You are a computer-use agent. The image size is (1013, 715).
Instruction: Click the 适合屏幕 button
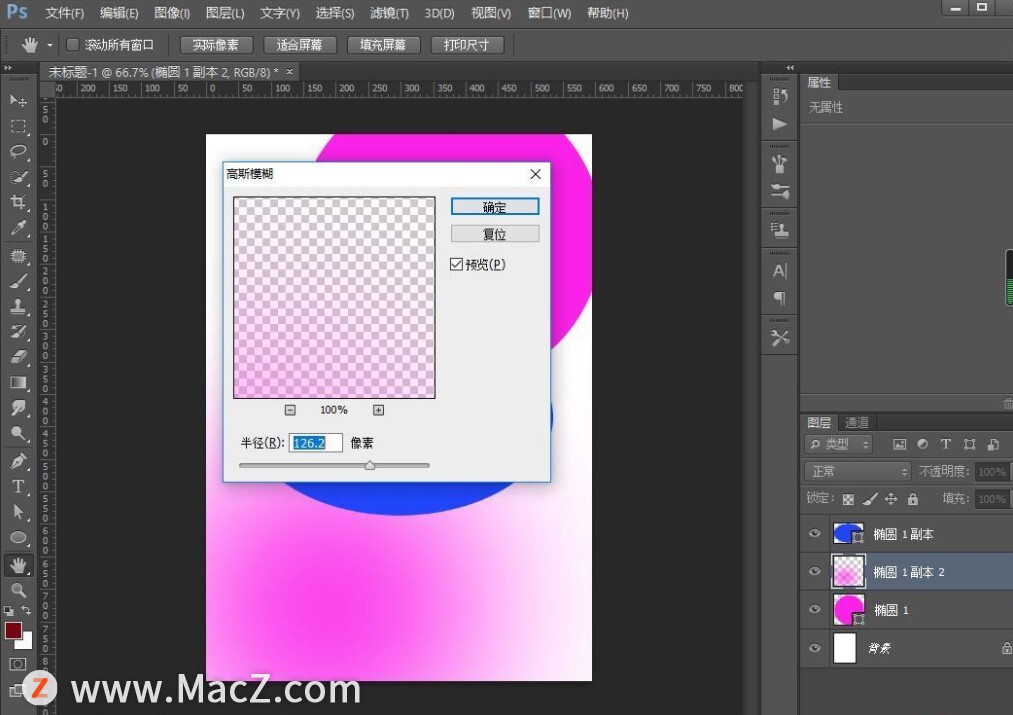(299, 45)
